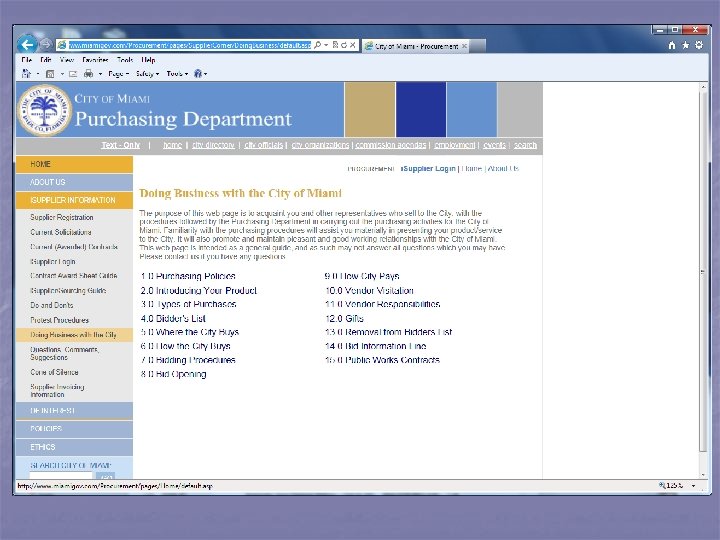Open the iSUPPLIER INFORMATION sidebar section
Screen dimensions: 720x540
coord(74,200)
